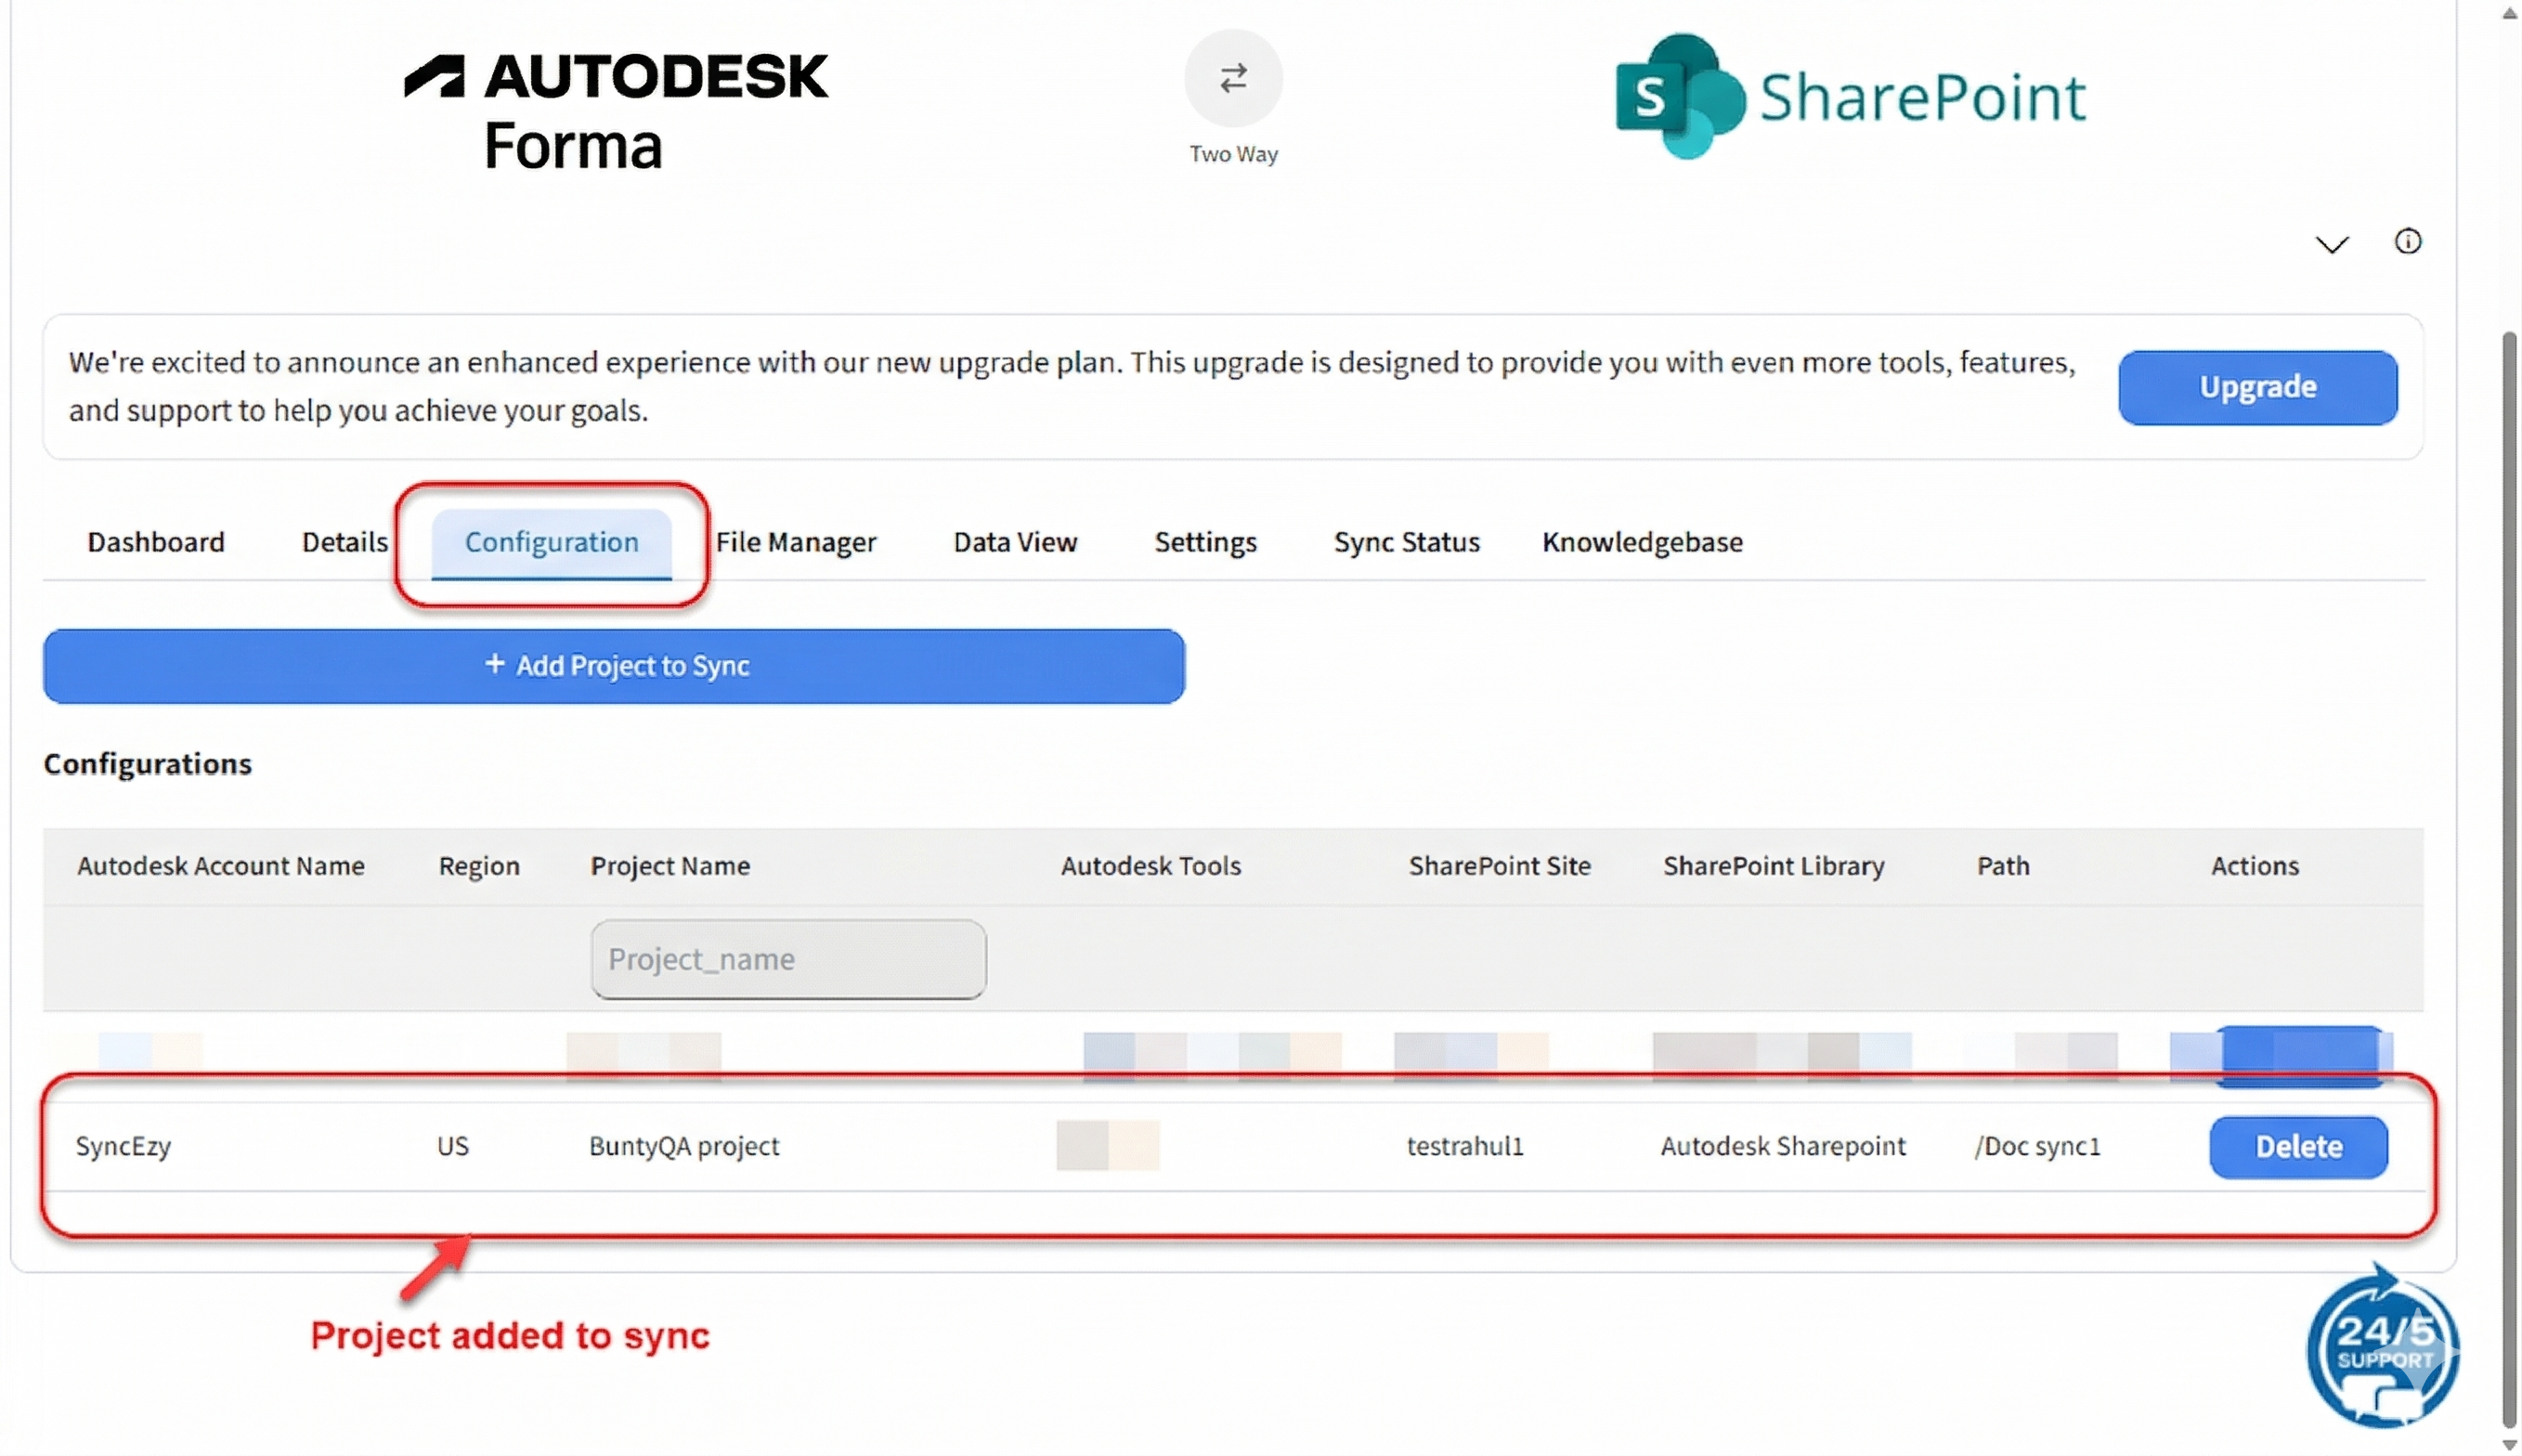Click the Project_name filter field
The image size is (2522, 1456).
[787, 959]
